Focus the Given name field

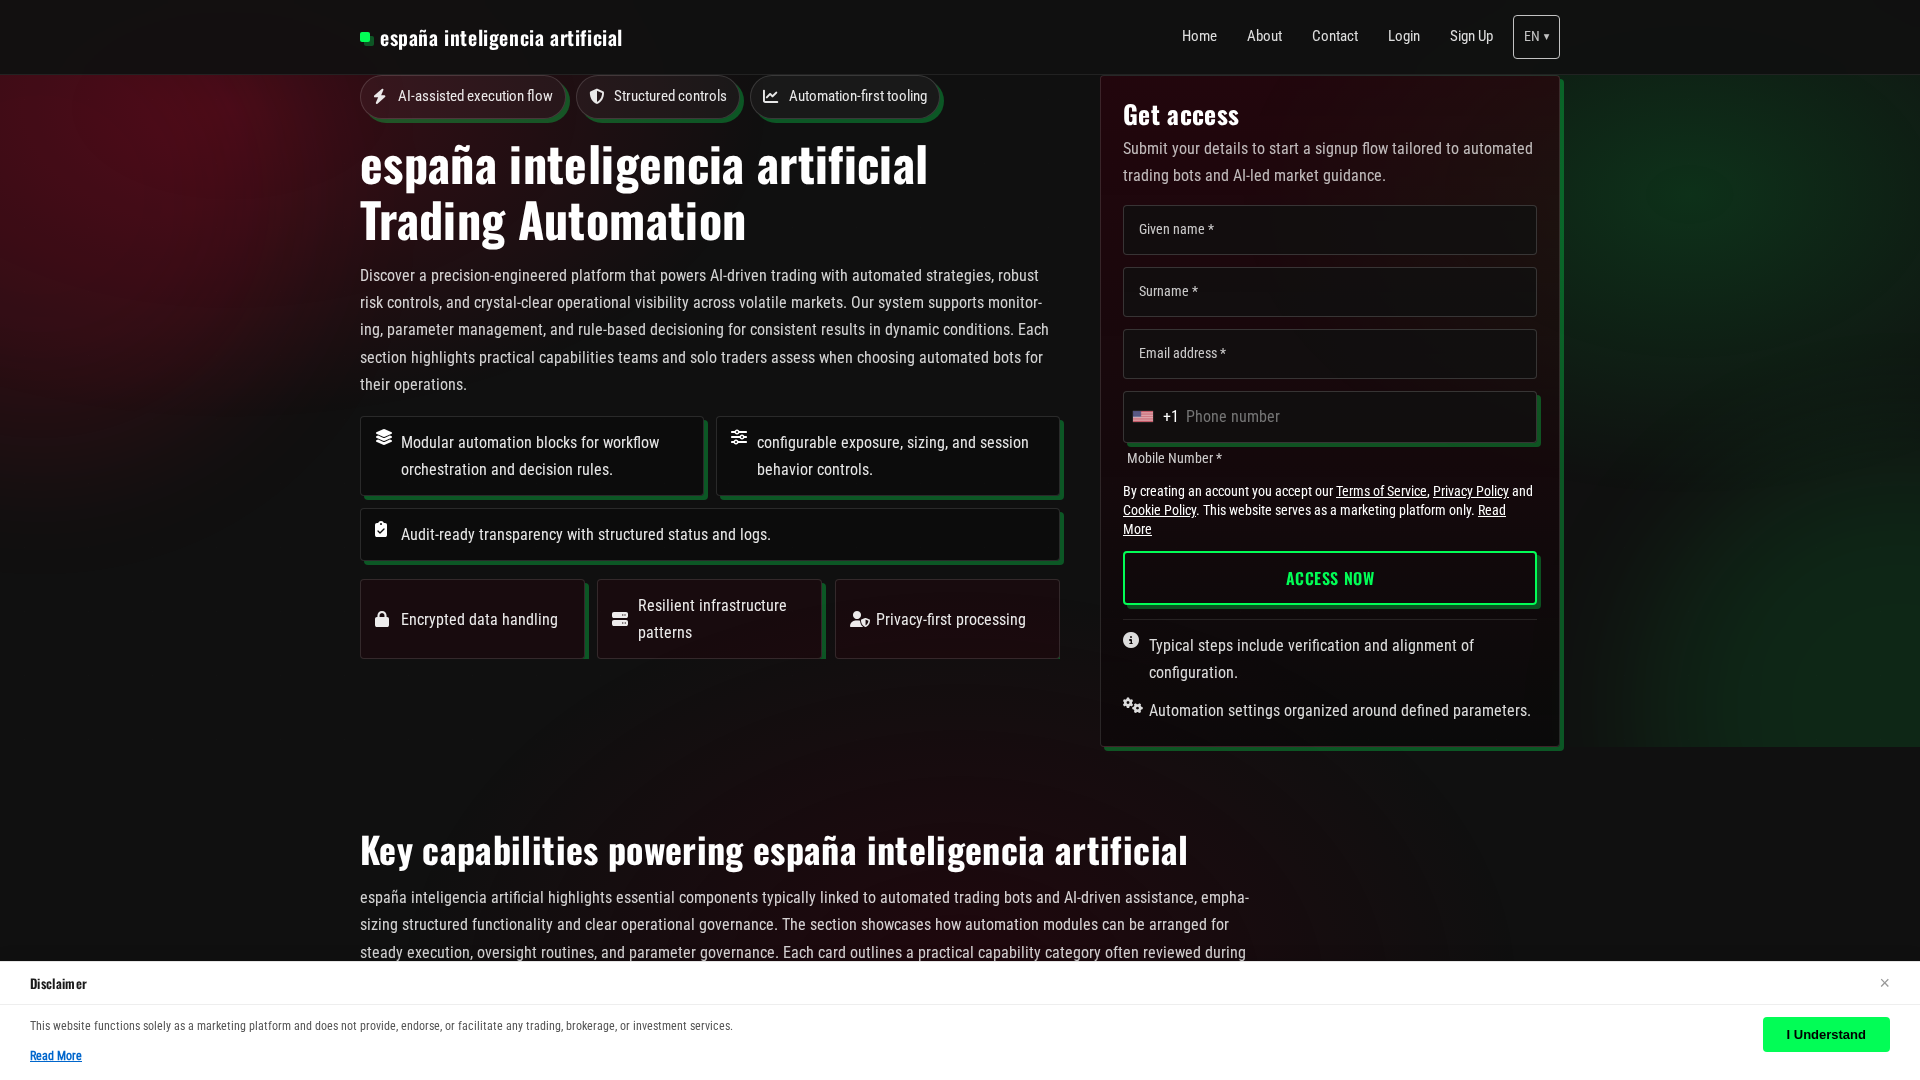(x=1330, y=230)
